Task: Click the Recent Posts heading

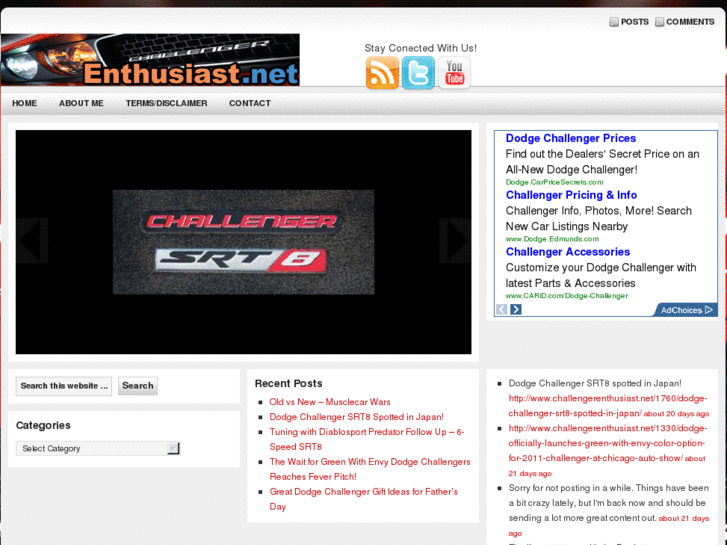Action: tap(288, 384)
